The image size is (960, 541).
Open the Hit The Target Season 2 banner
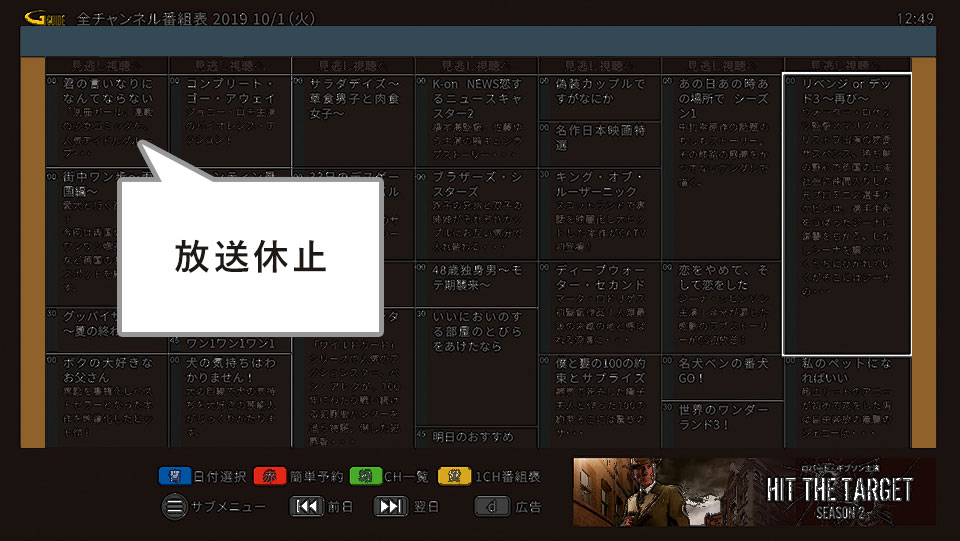tap(753, 491)
